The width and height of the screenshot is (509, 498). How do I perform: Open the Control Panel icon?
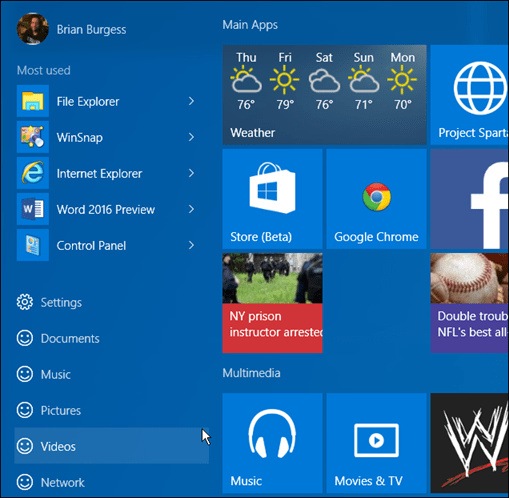click(33, 245)
